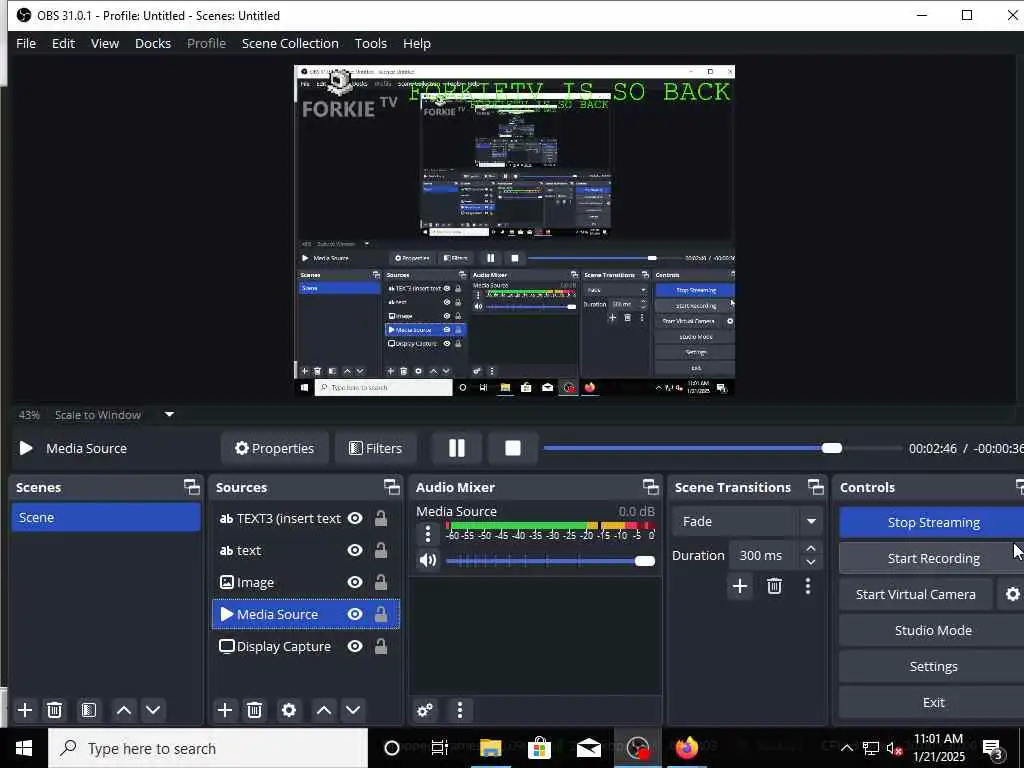Lock the TEXT3 source
The width and height of the screenshot is (1024, 768).
tap(381, 519)
